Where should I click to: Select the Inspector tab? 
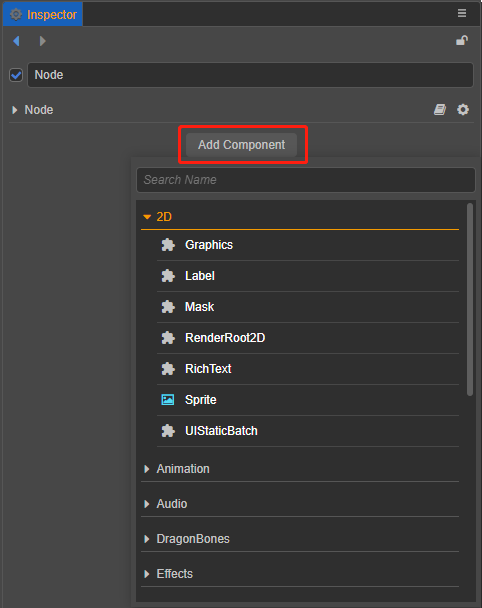tap(43, 14)
